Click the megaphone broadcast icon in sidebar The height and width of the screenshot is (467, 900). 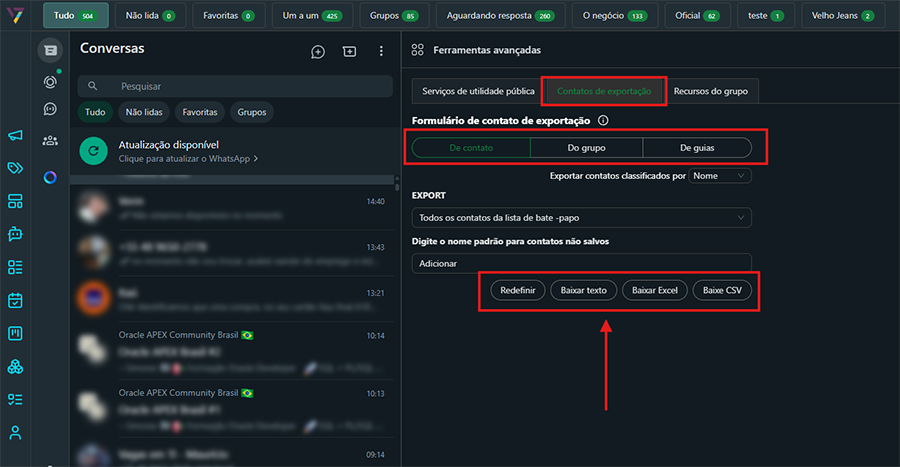15,136
